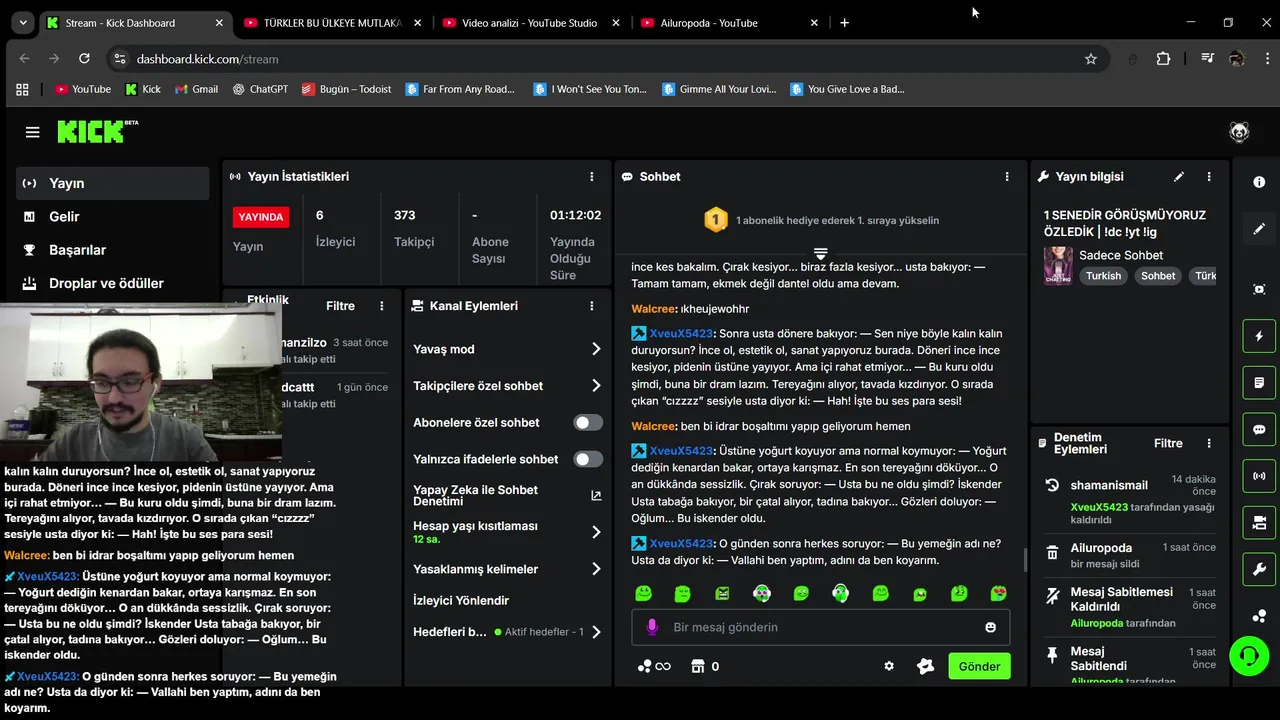Switch to Video analizi YouTube Studio tab
This screenshot has width=1280, height=720.
530,22
